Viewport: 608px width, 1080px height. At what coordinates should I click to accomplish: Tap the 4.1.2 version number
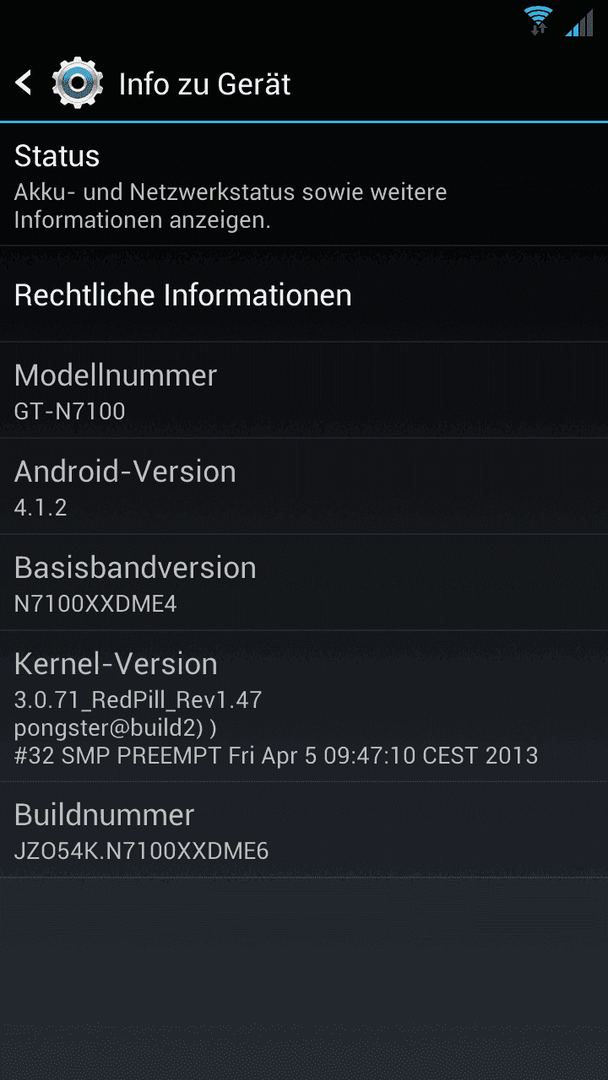(x=41, y=508)
